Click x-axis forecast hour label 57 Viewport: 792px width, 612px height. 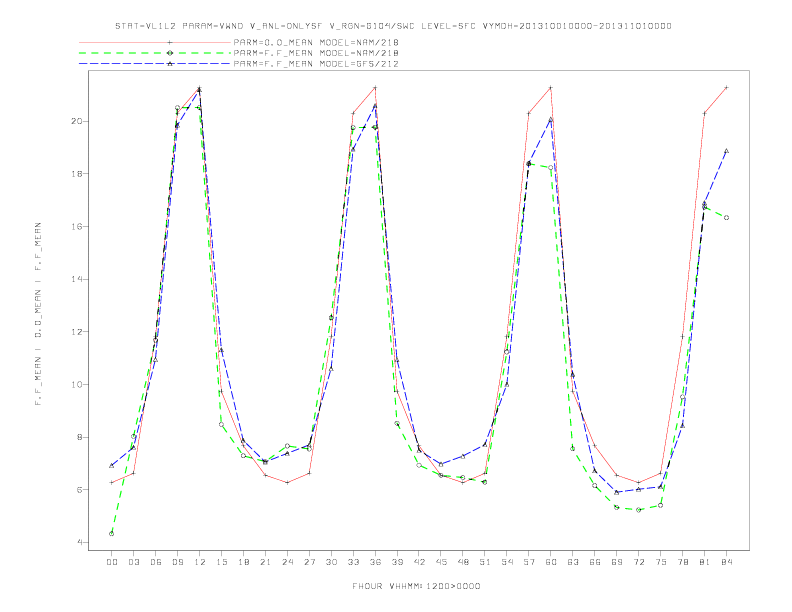click(529, 562)
